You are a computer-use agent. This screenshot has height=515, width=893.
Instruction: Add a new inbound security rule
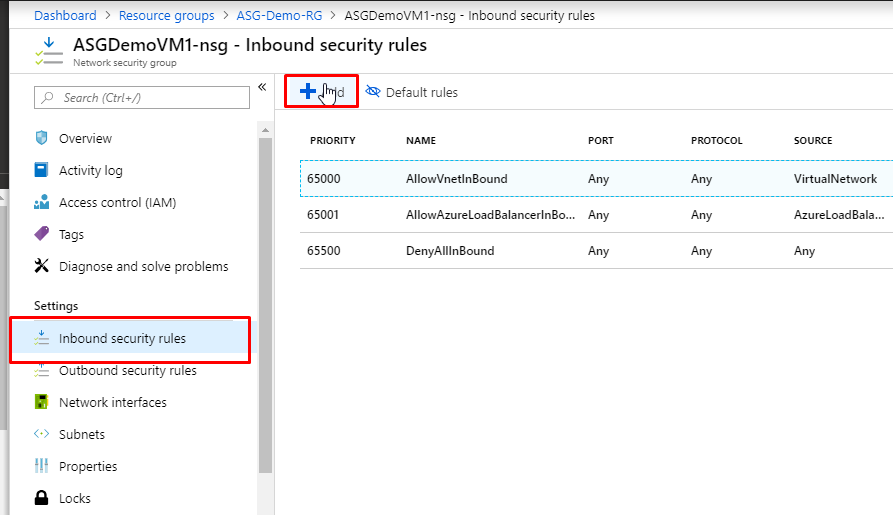coord(321,92)
